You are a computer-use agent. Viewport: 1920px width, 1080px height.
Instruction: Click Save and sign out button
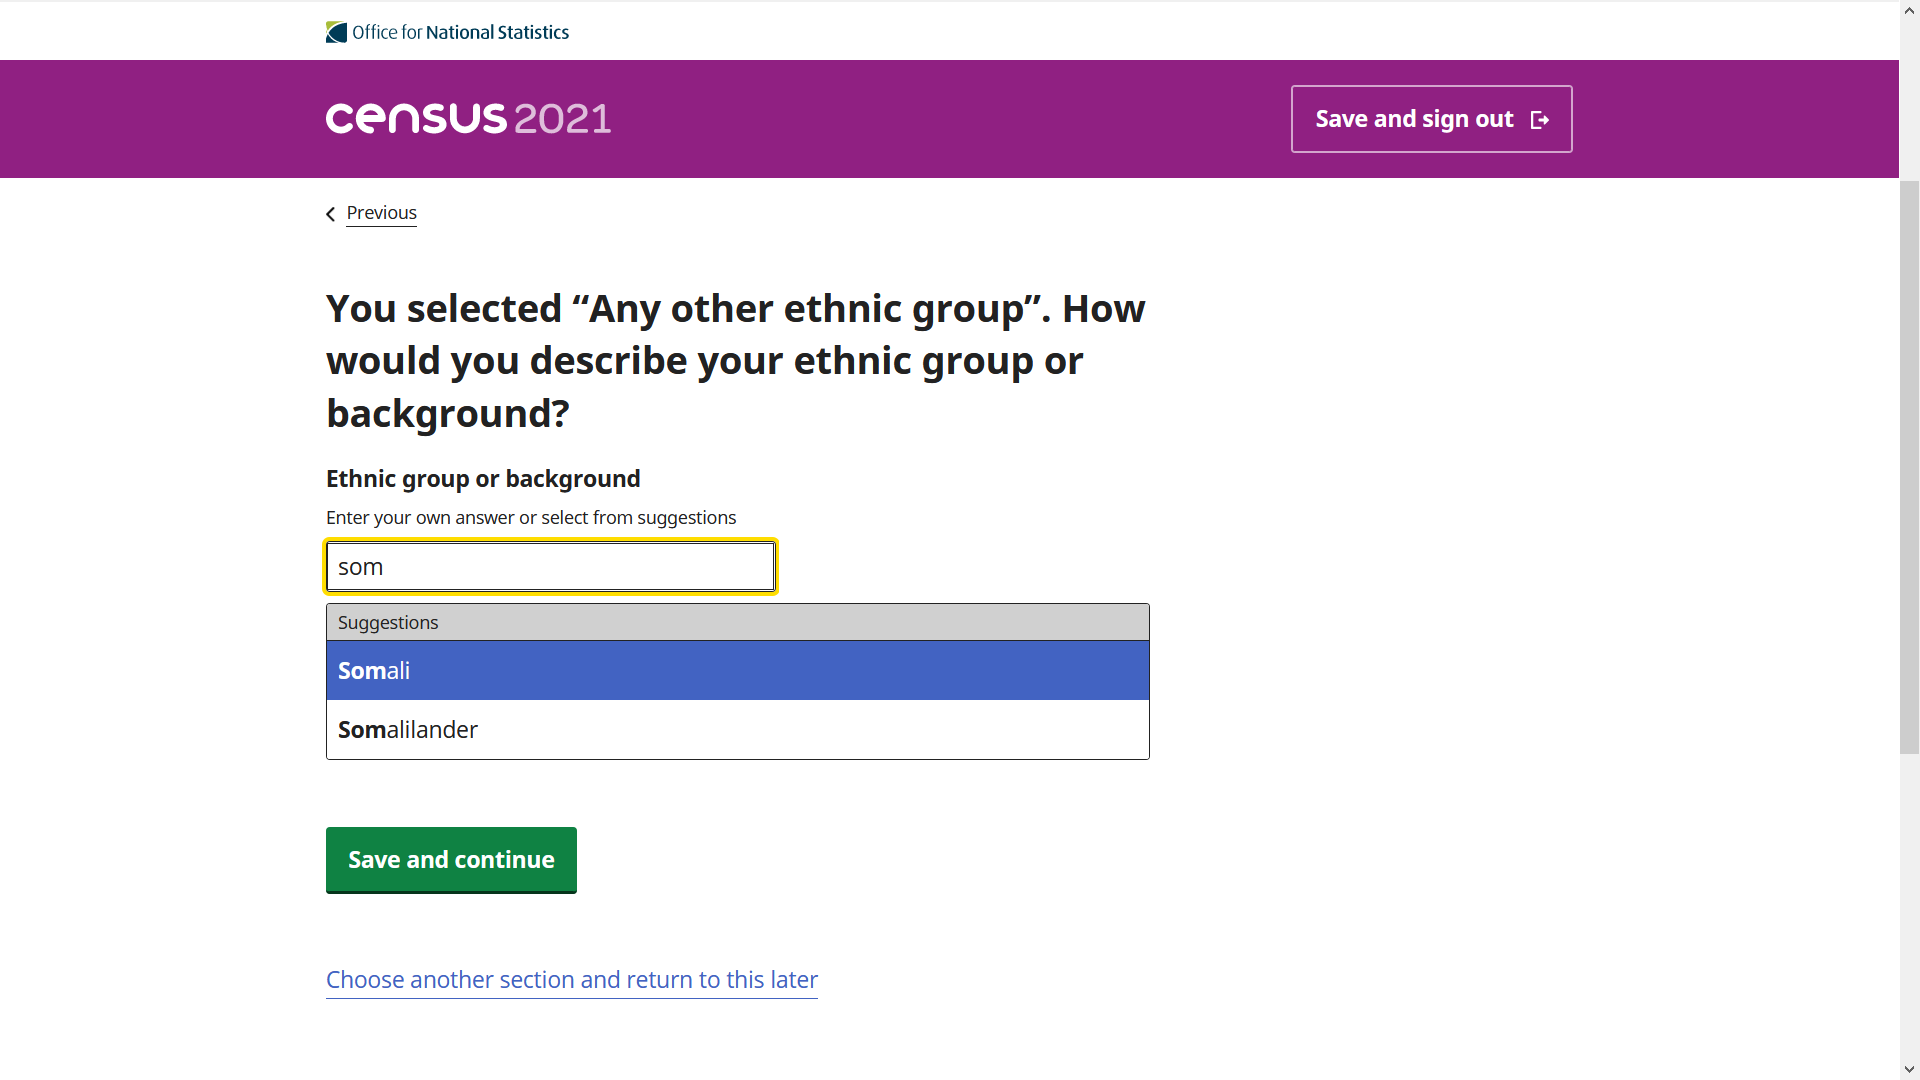coord(1430,119)
